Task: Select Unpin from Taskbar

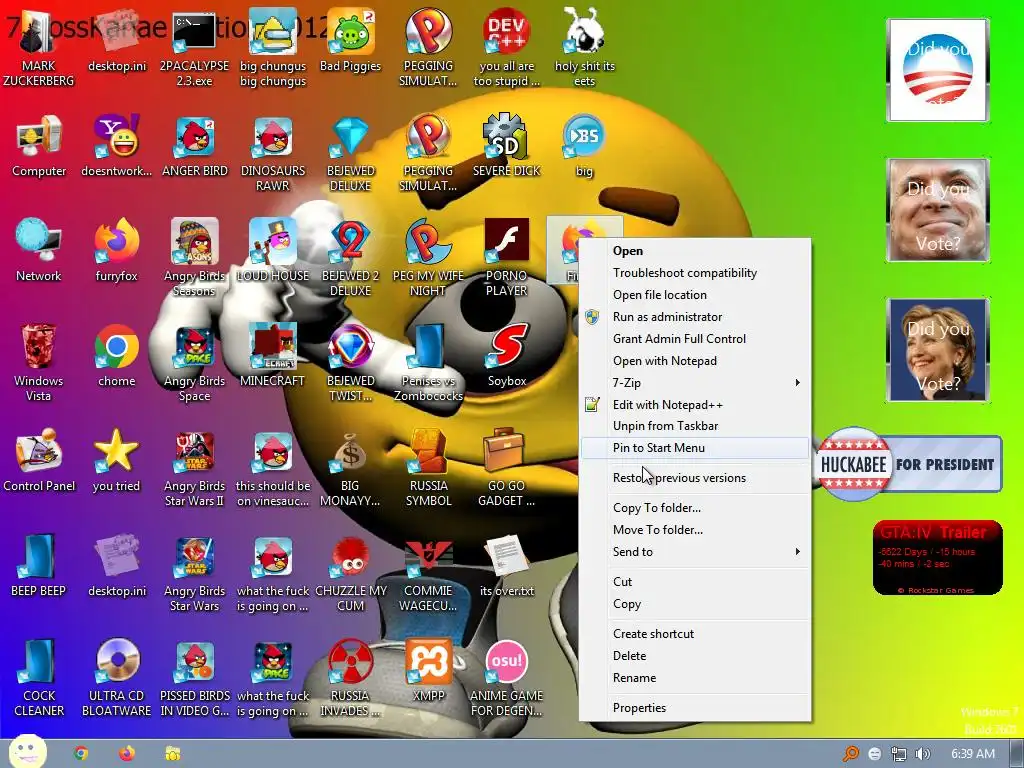Action: 695,426
